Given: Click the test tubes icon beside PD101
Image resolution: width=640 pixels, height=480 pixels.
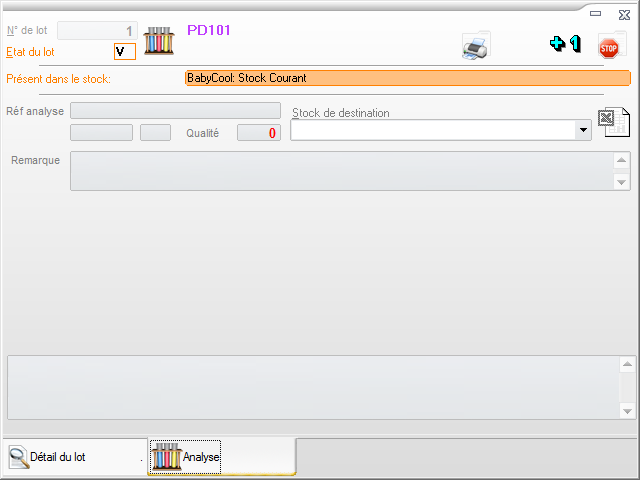Looking at the screenshot, I should (x=160, y=40).
